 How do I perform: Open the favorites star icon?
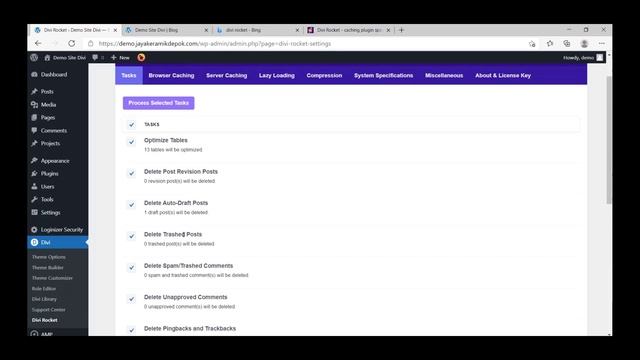click(550, 43)
